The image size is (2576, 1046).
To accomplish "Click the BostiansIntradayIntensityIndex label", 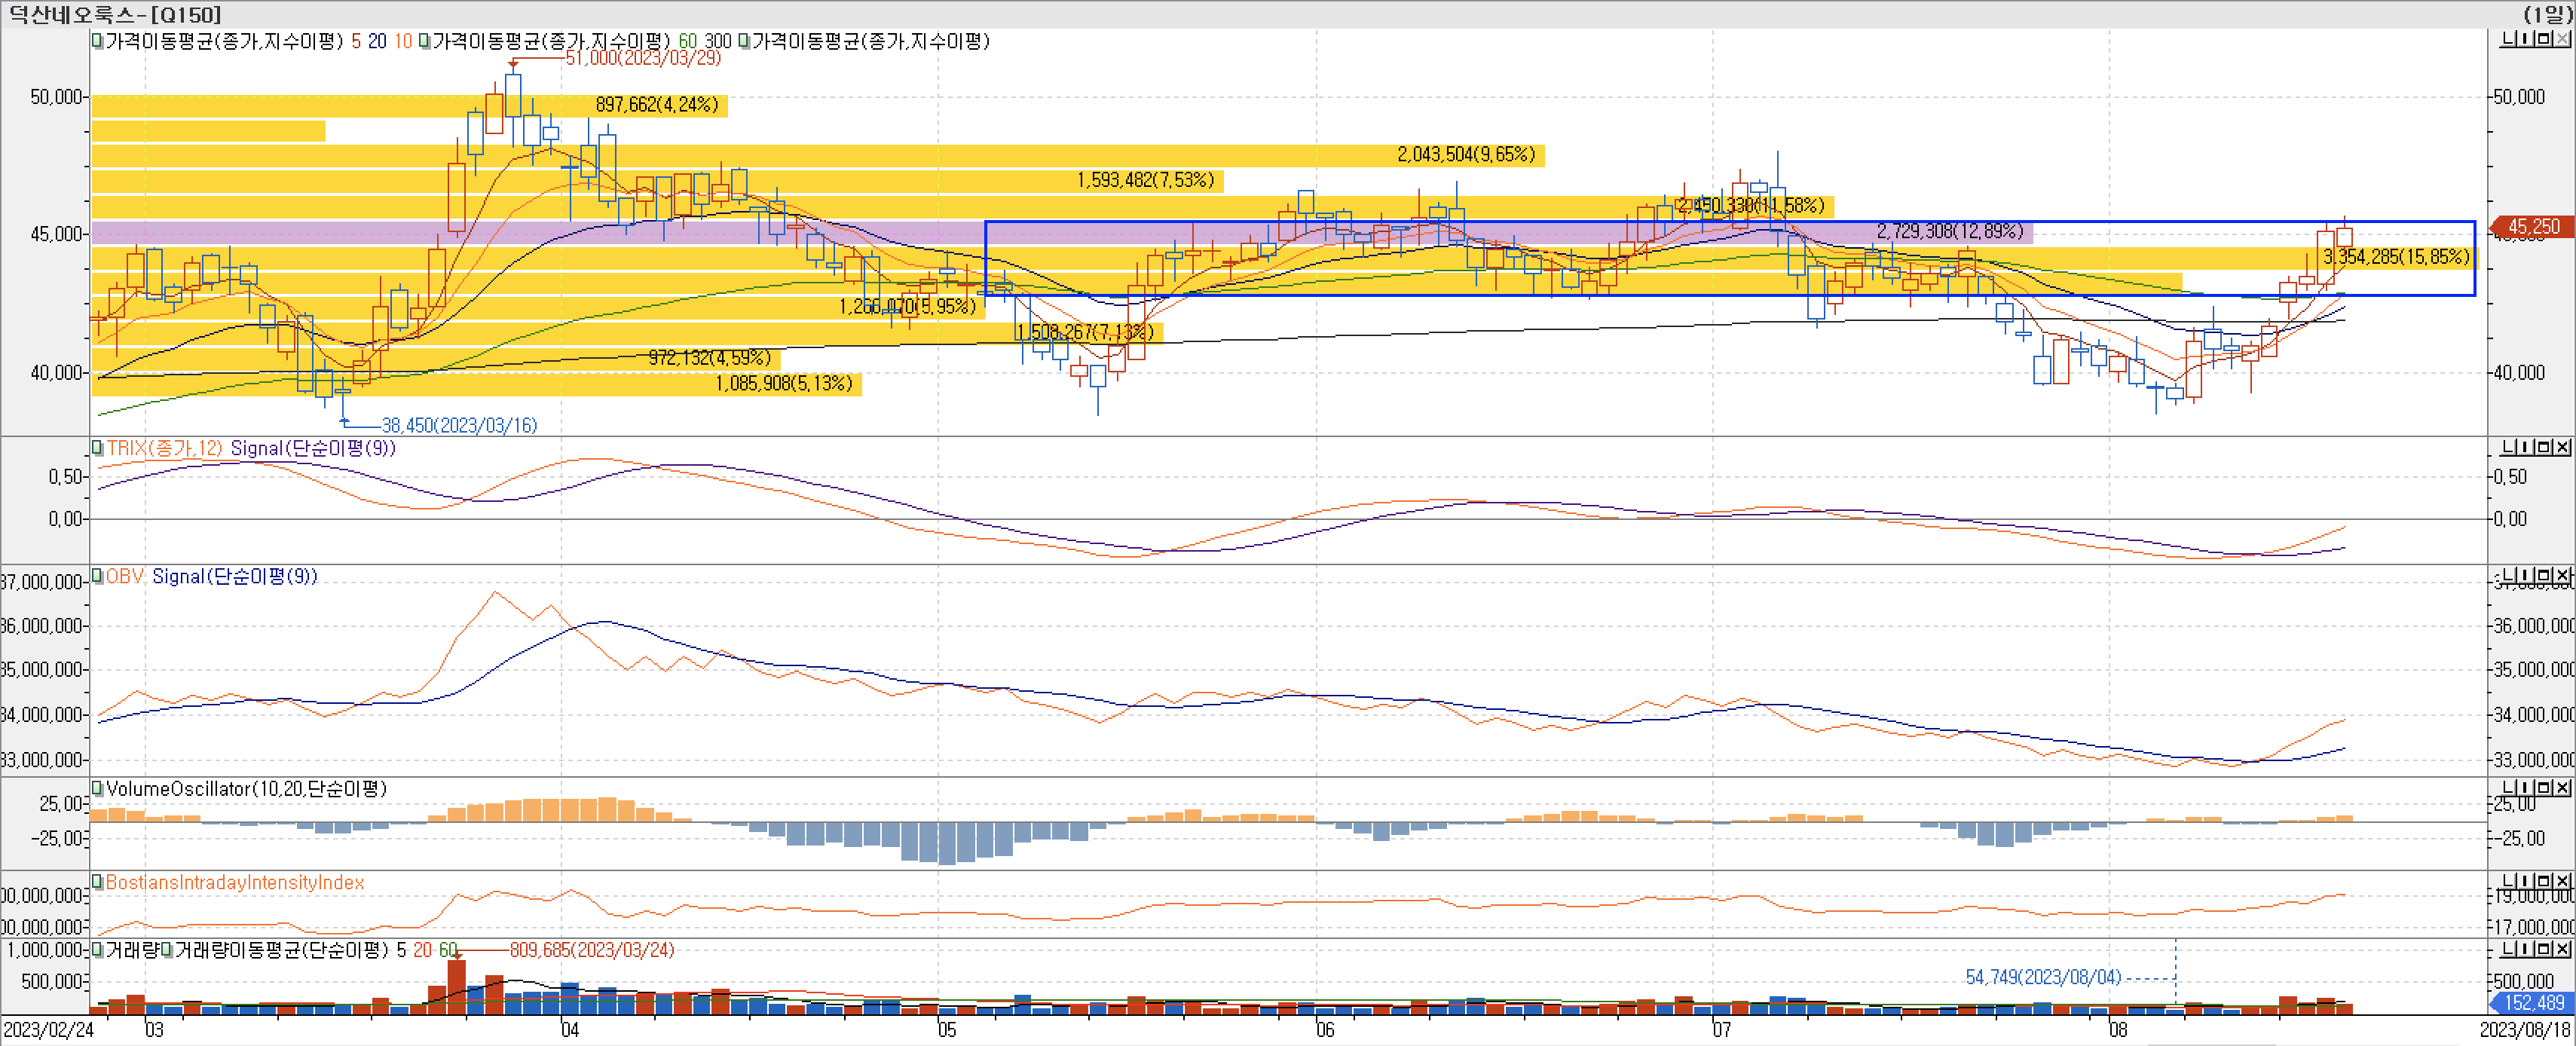I will (234, 882).
